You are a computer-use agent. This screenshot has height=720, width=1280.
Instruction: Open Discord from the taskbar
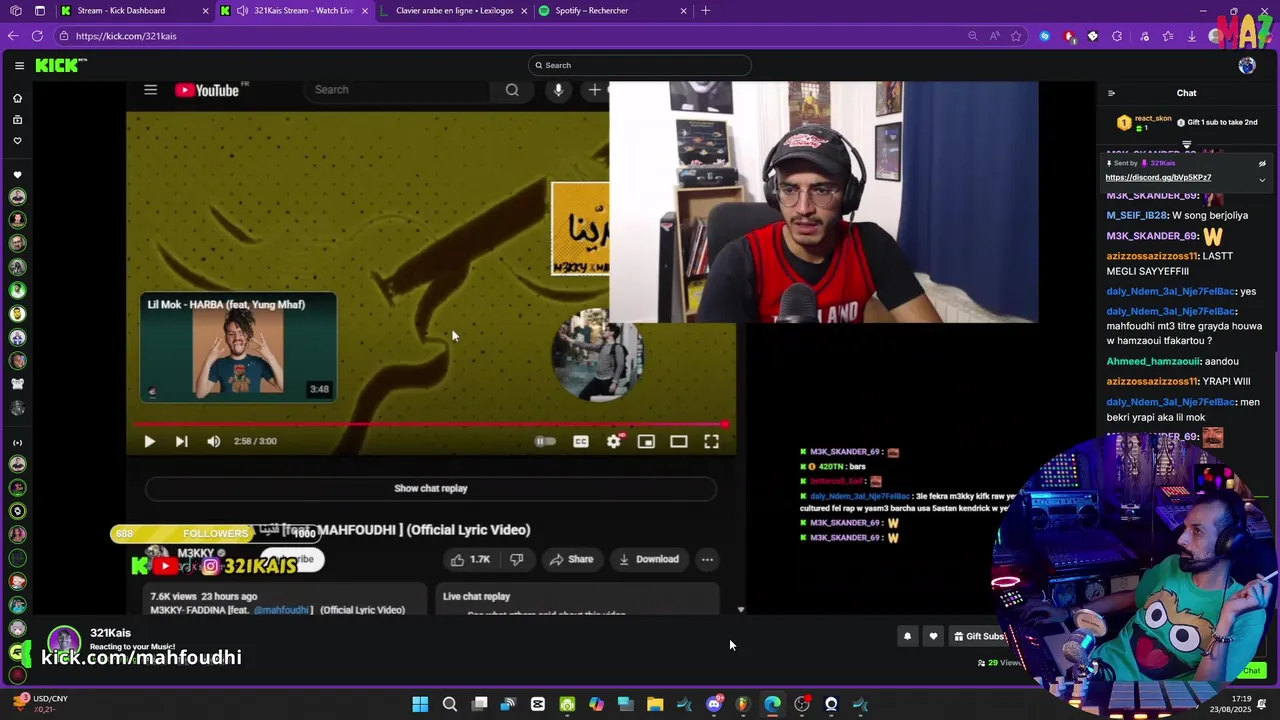point(714,705)
